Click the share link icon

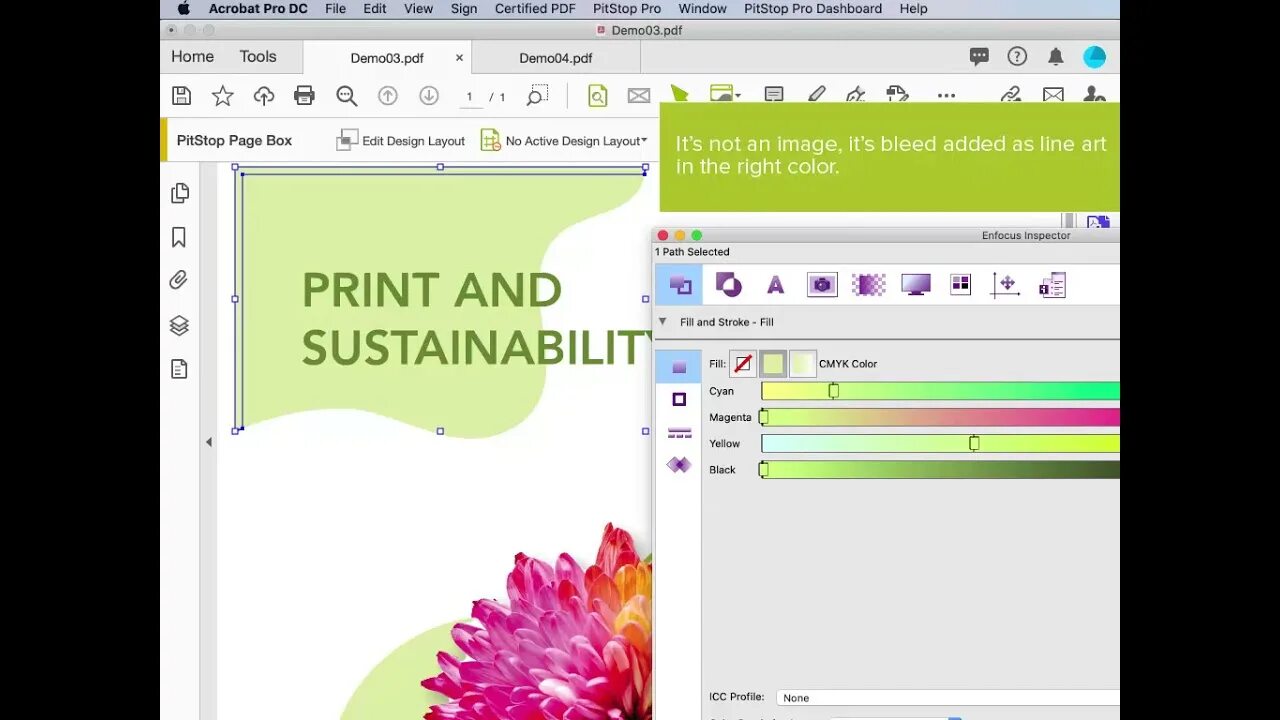[x=1011, y=94]
